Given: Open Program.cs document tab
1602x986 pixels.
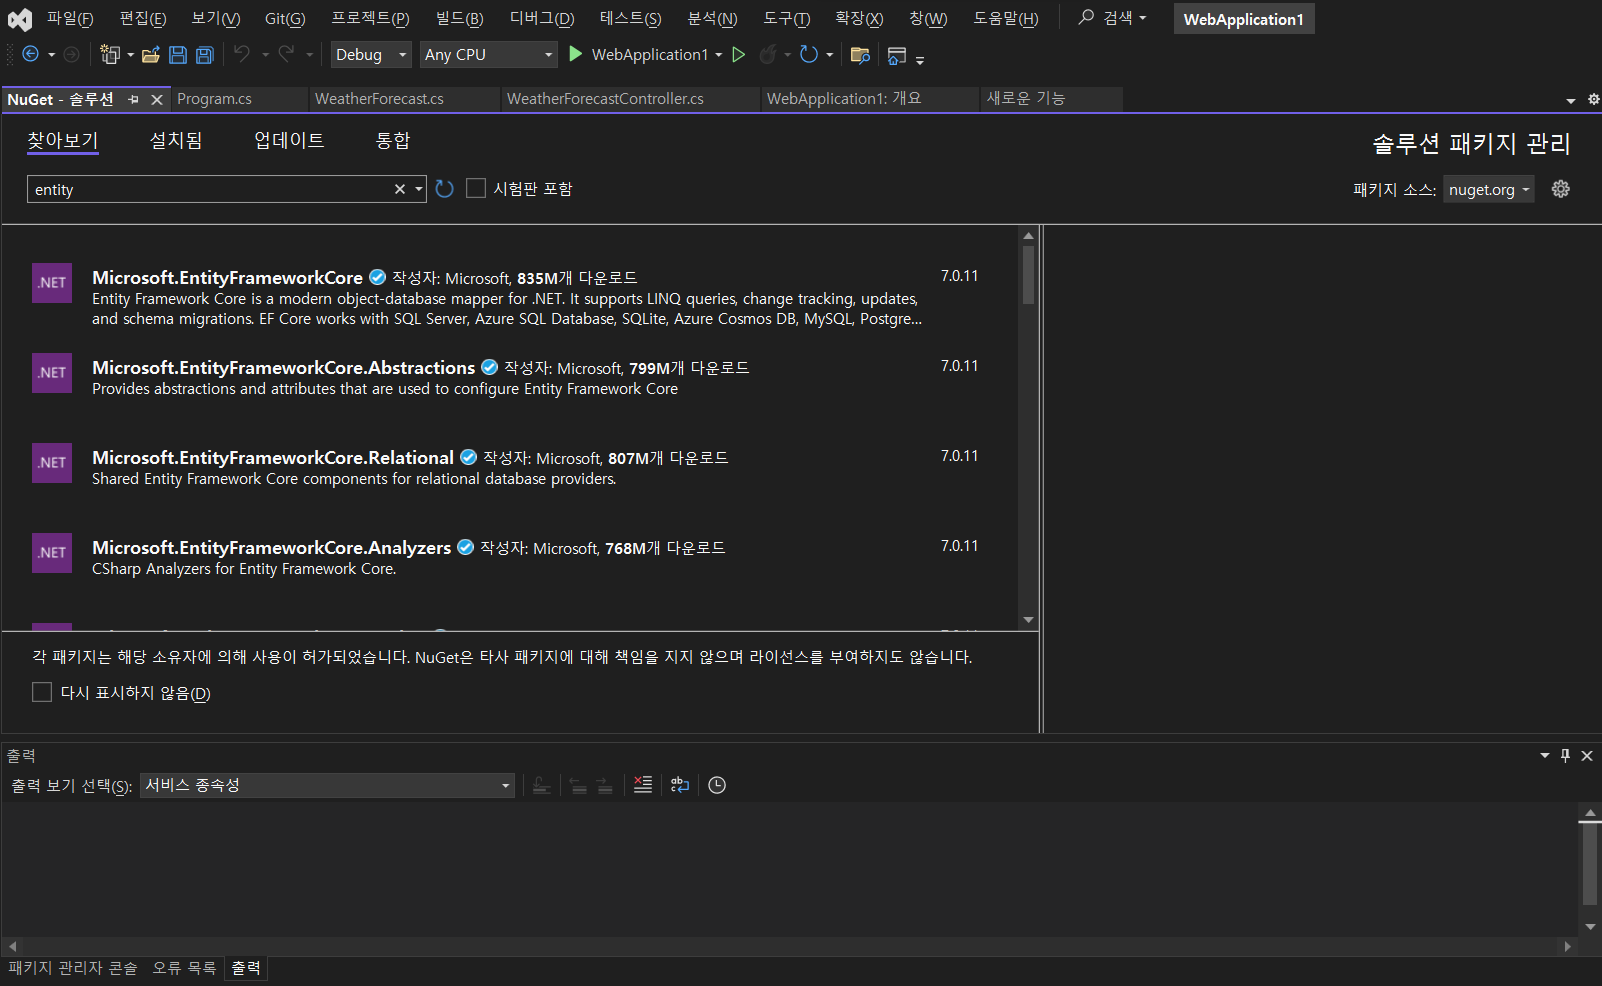Looking at the screenshot, I should tap(238, 99).
